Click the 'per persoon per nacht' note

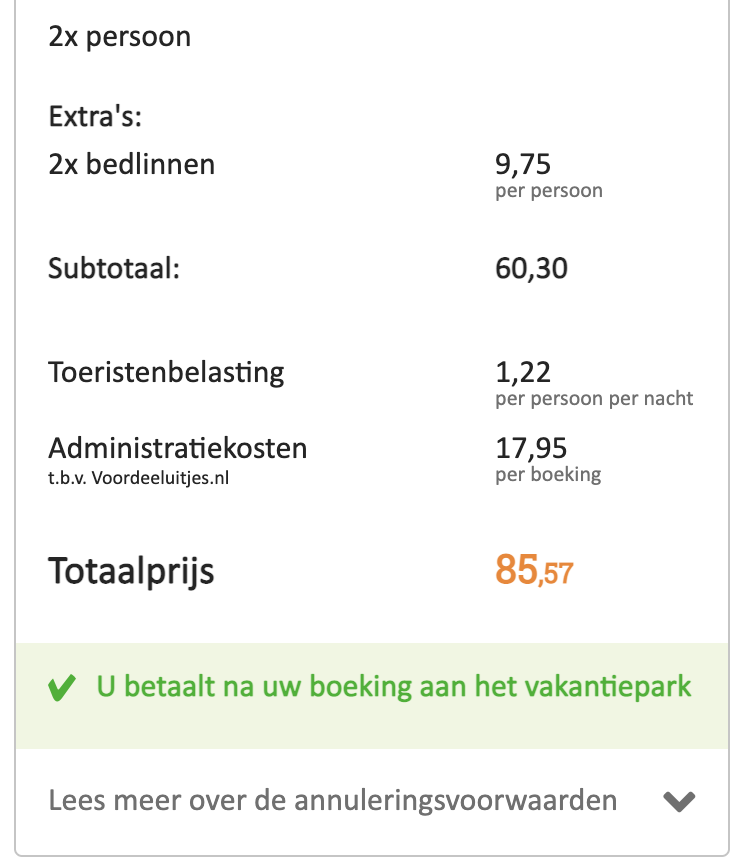click(594, 399)
